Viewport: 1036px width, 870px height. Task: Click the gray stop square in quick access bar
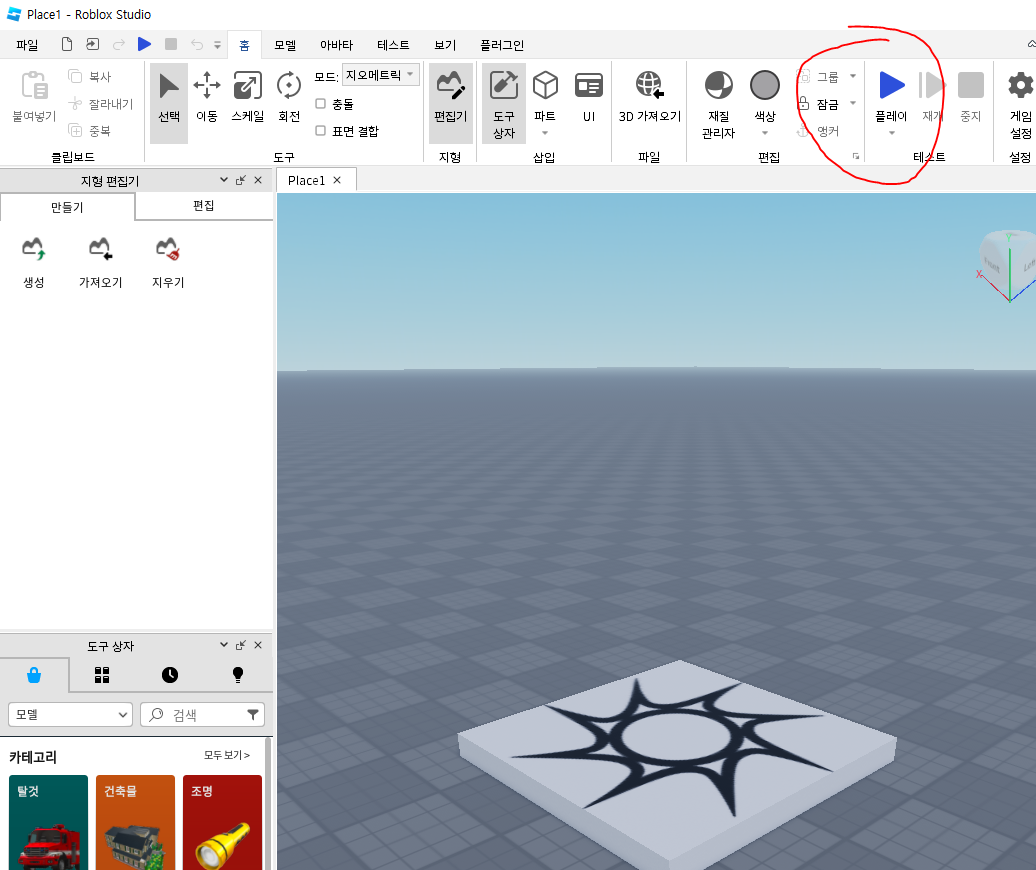pyautogui.click(x=170, y=44)
